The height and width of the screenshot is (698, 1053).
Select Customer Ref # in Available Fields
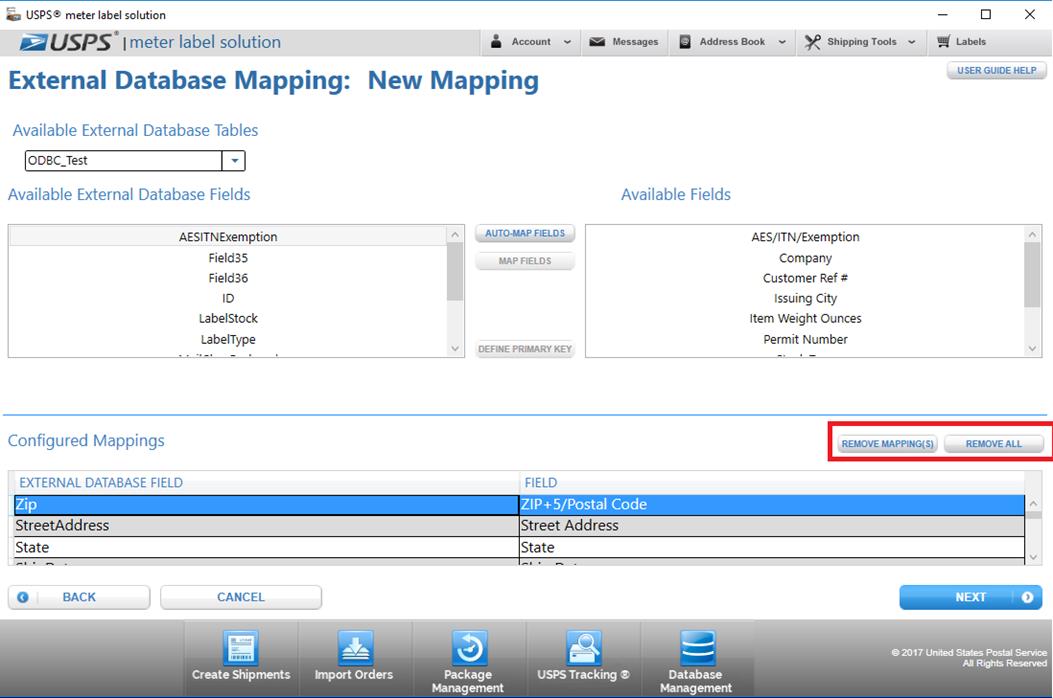(805, 277)
